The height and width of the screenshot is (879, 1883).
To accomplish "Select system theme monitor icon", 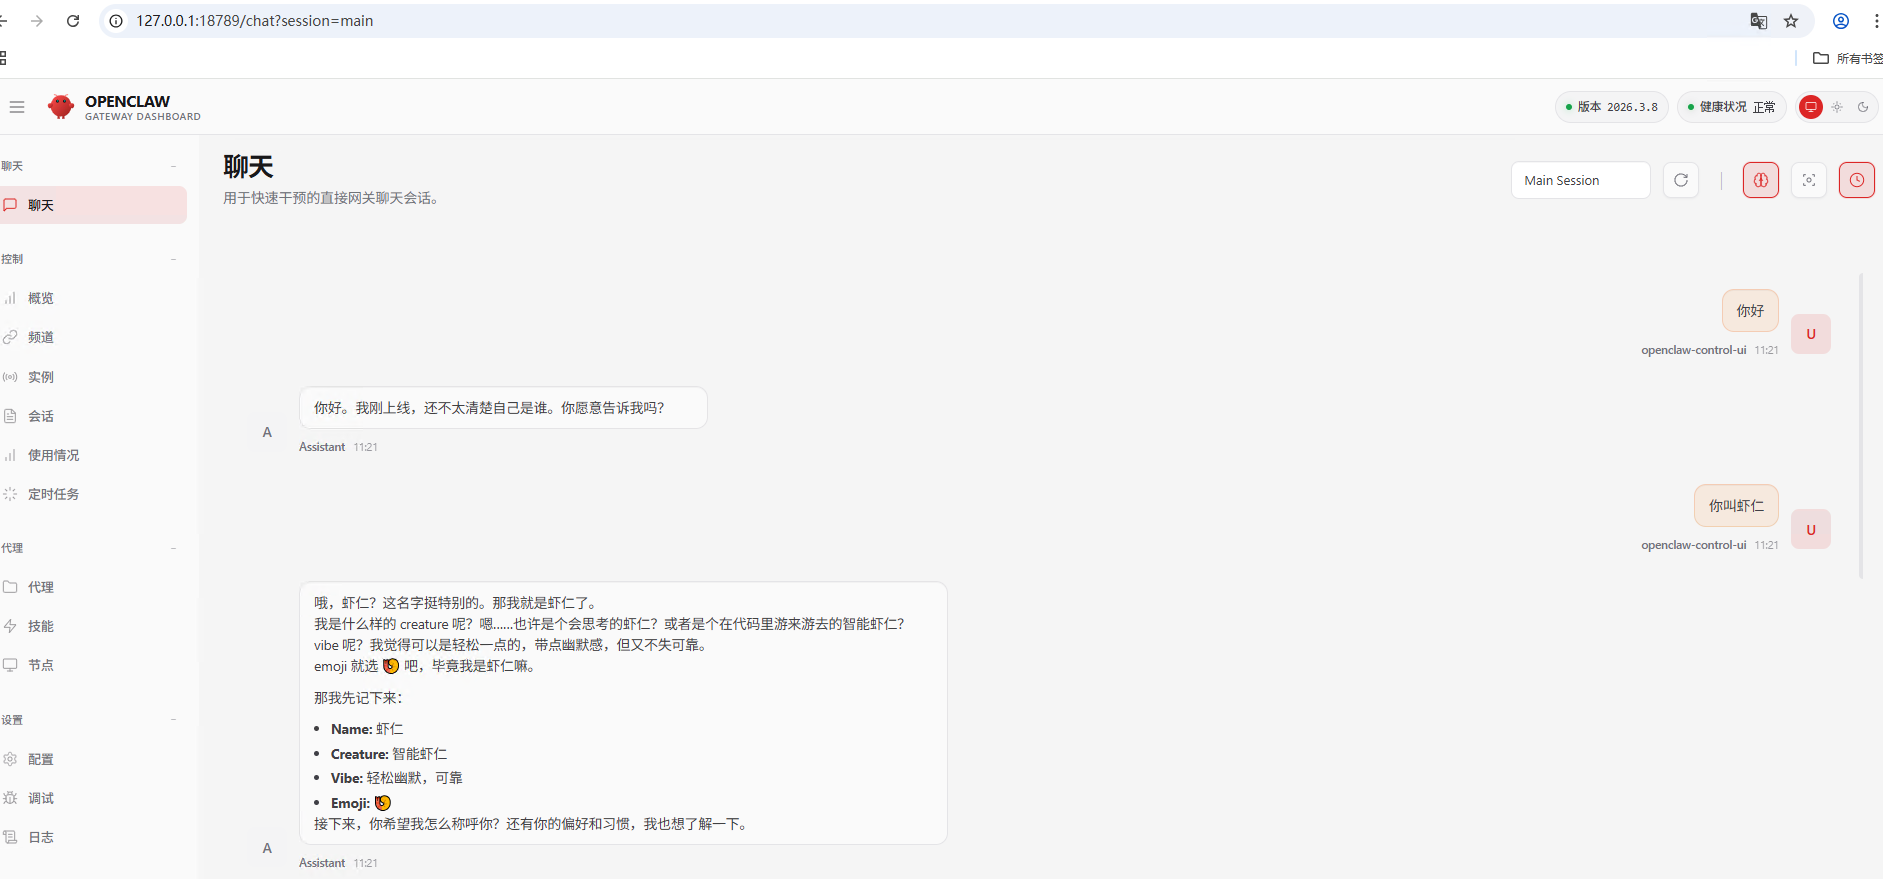I will pos(1810,107).
